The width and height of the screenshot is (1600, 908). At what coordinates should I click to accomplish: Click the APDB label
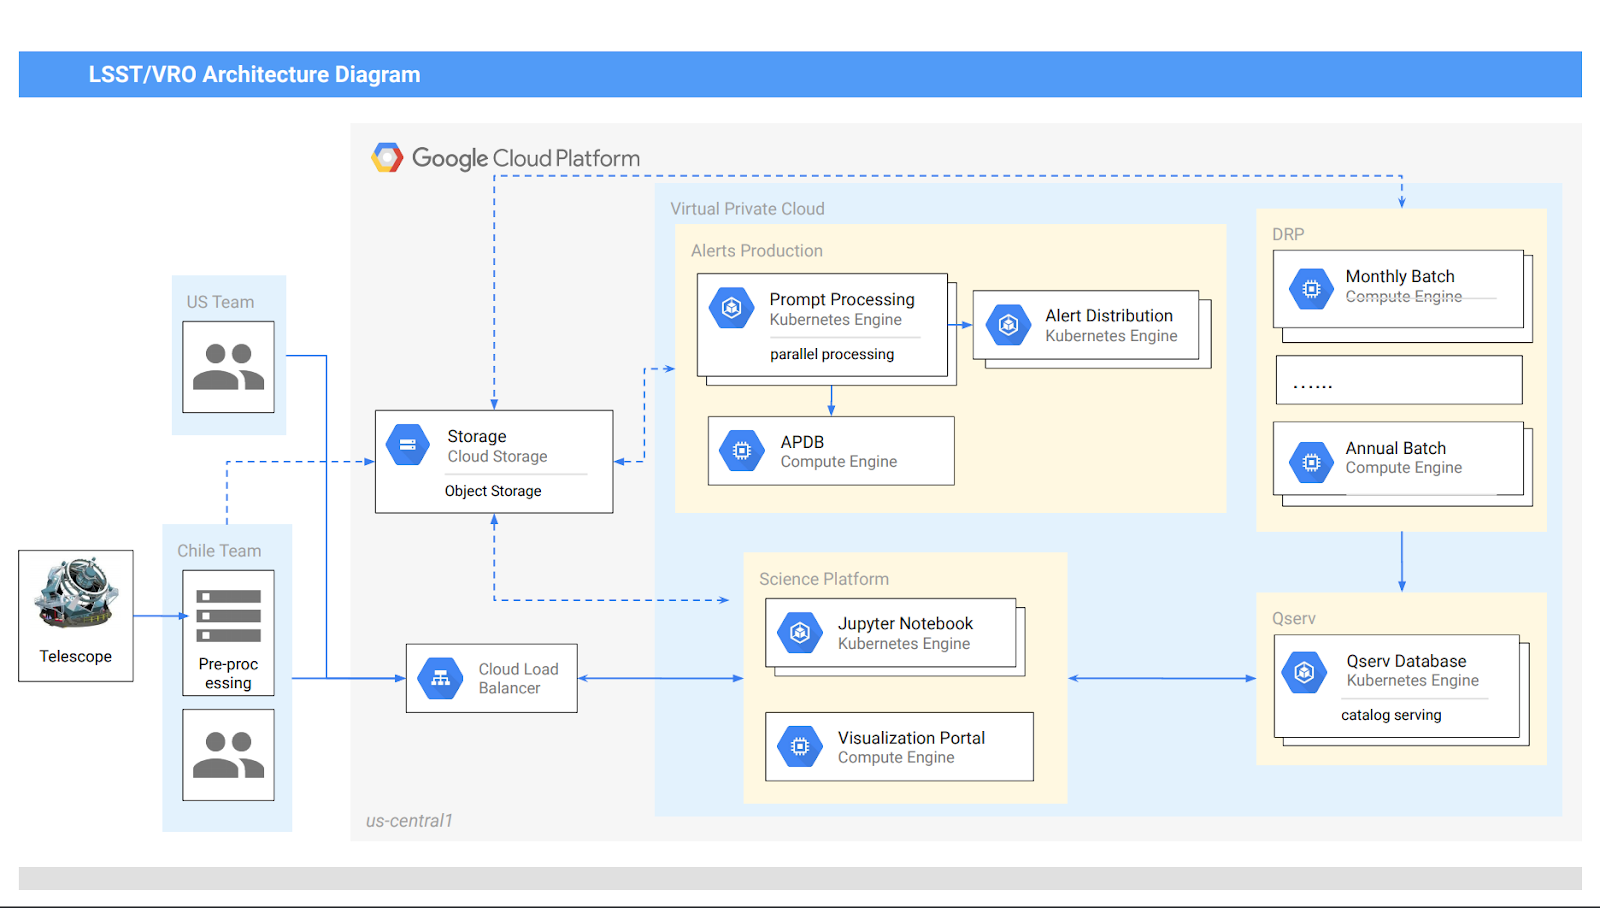point(802,442)
